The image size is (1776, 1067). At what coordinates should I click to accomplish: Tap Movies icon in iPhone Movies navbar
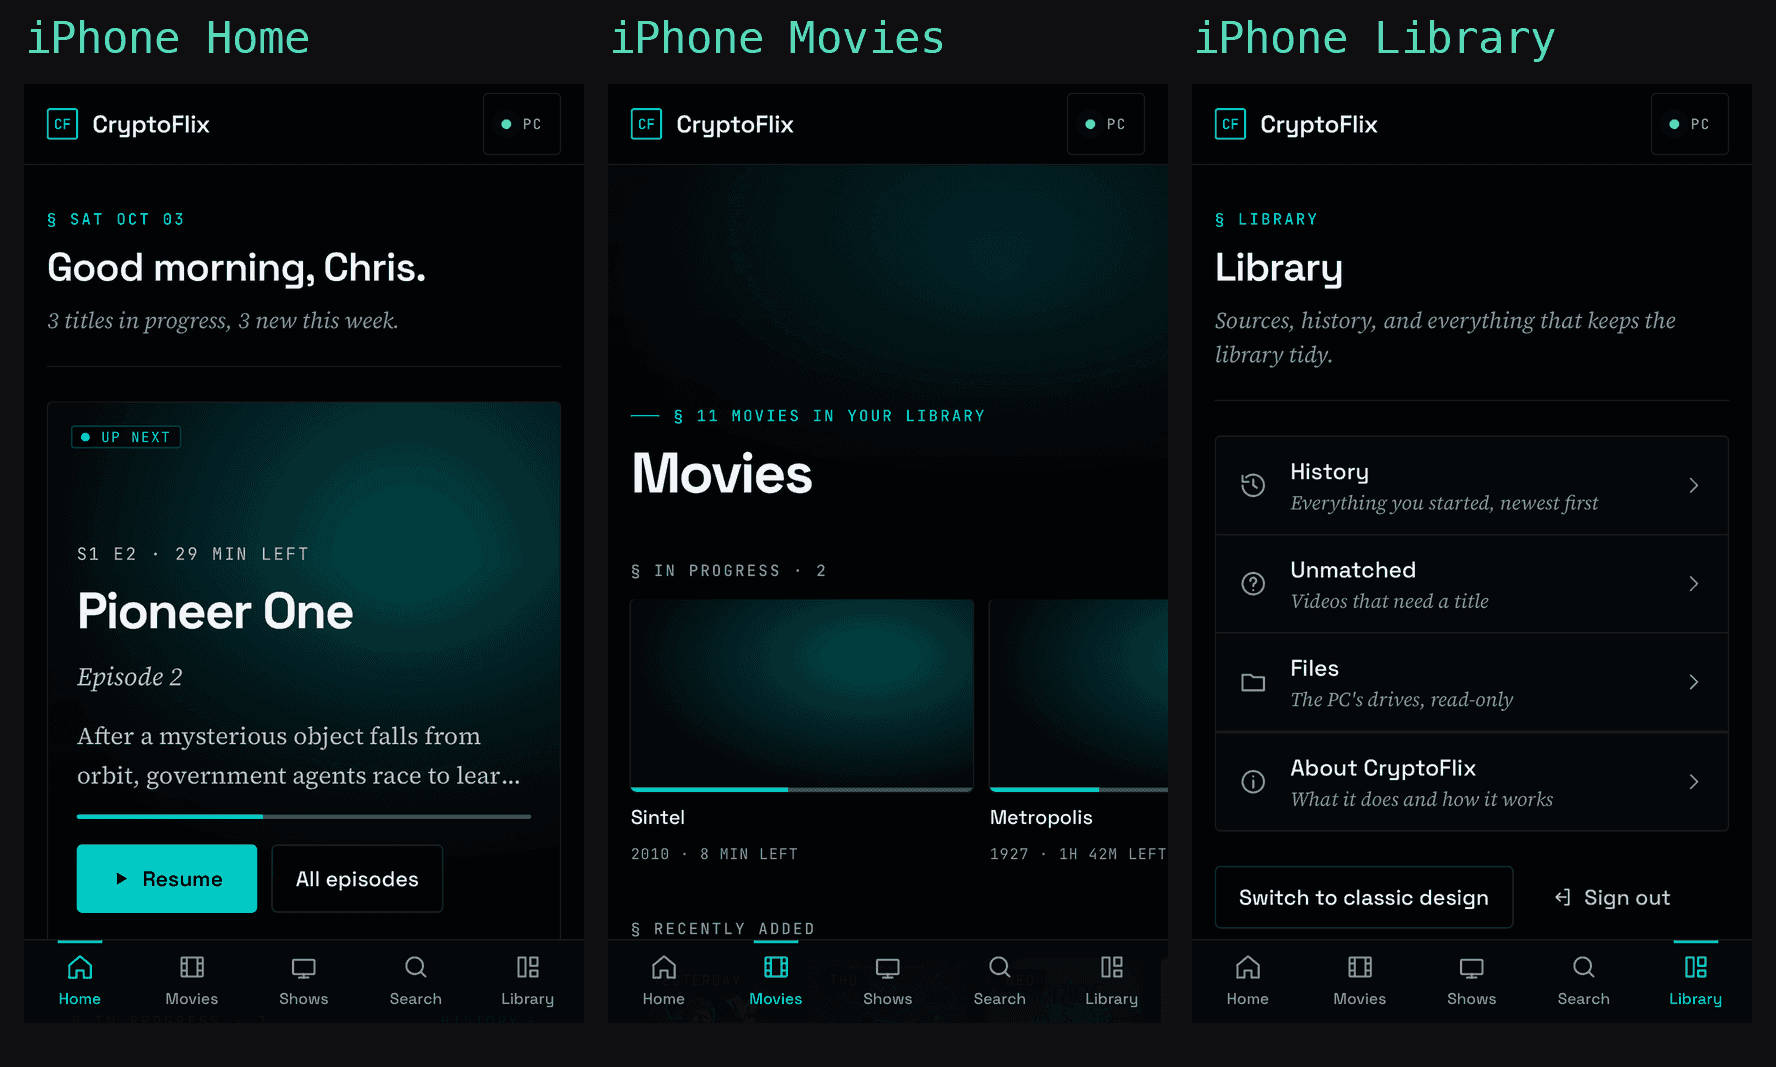click(776, 967)
